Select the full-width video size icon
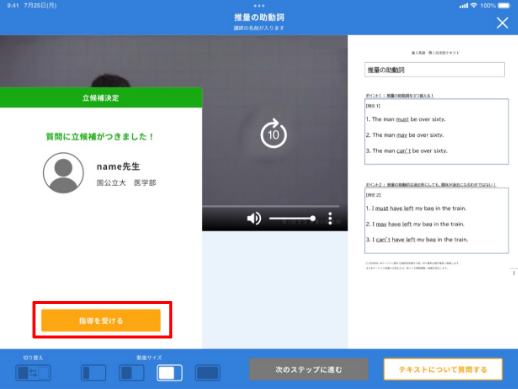 pyautogui.click(x=208, y=373)
